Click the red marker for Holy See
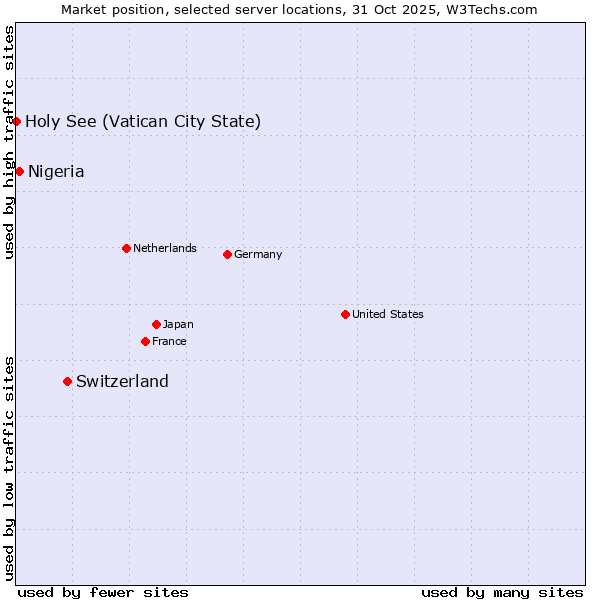 click(17, 121)
